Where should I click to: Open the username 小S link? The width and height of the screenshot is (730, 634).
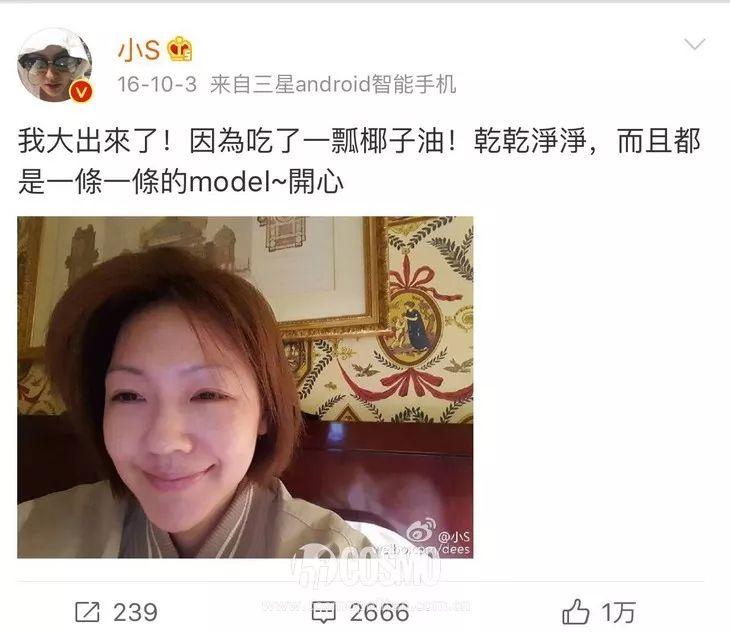[x=139, y=49]
